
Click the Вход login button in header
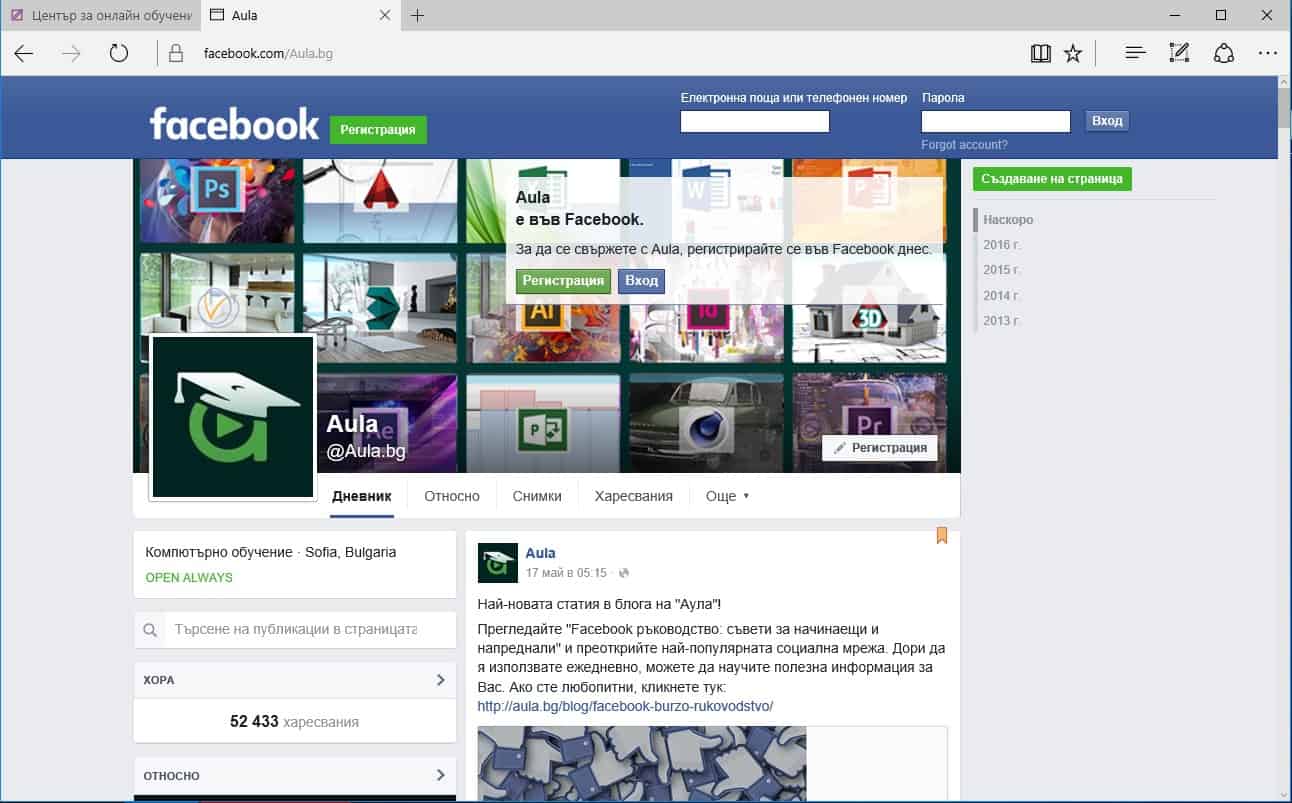pos(1107,121)
